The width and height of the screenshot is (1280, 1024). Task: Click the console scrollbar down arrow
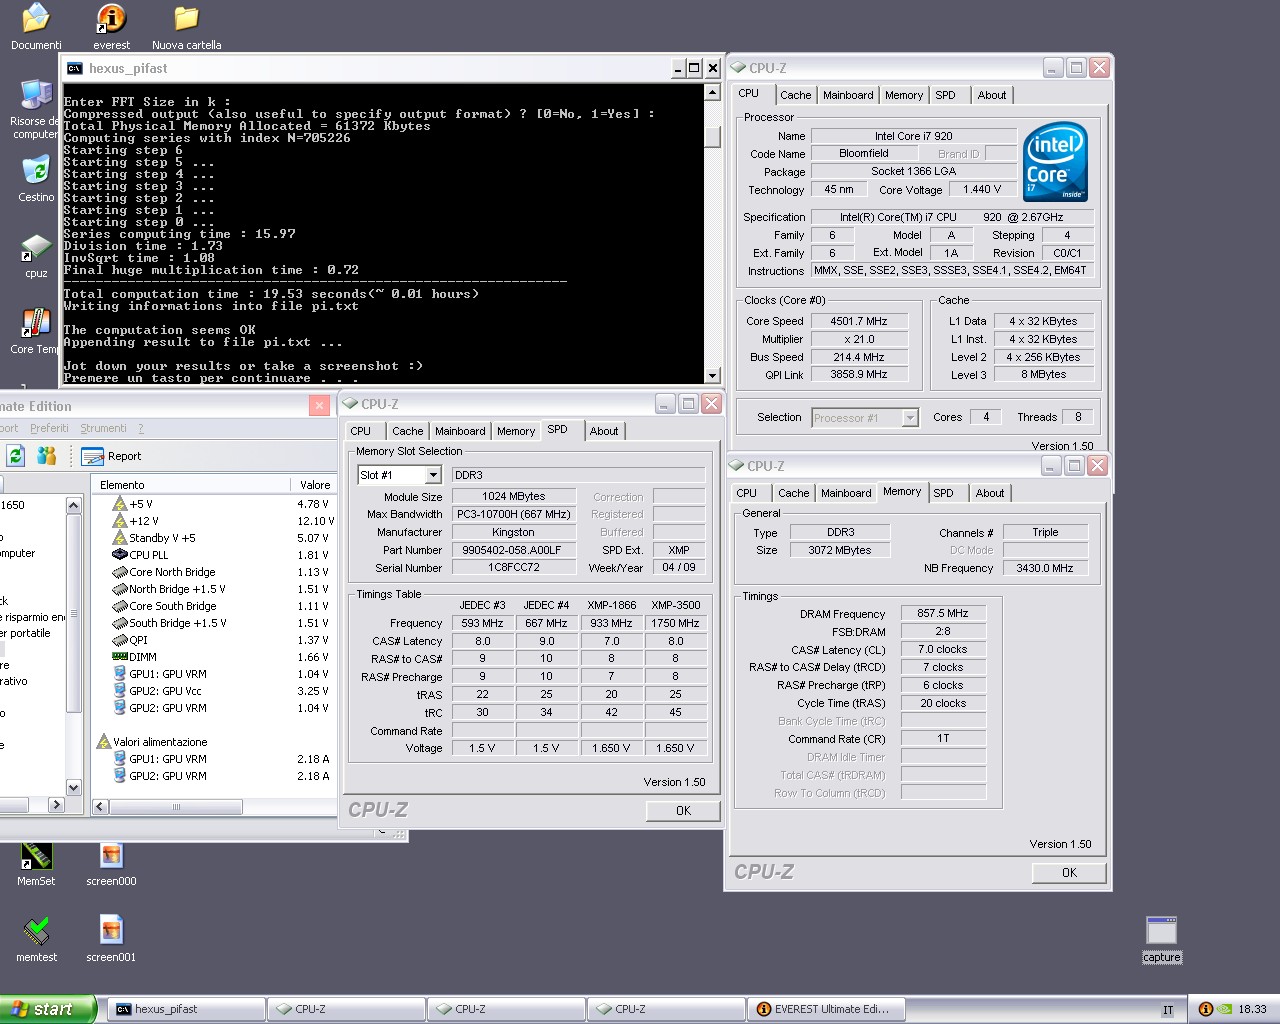tap(712, 375)
